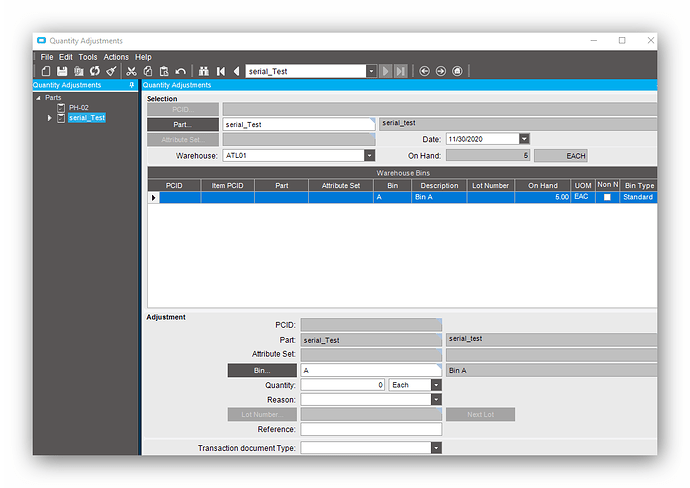Click the Bin A description cell

click(x=439, y=197)
